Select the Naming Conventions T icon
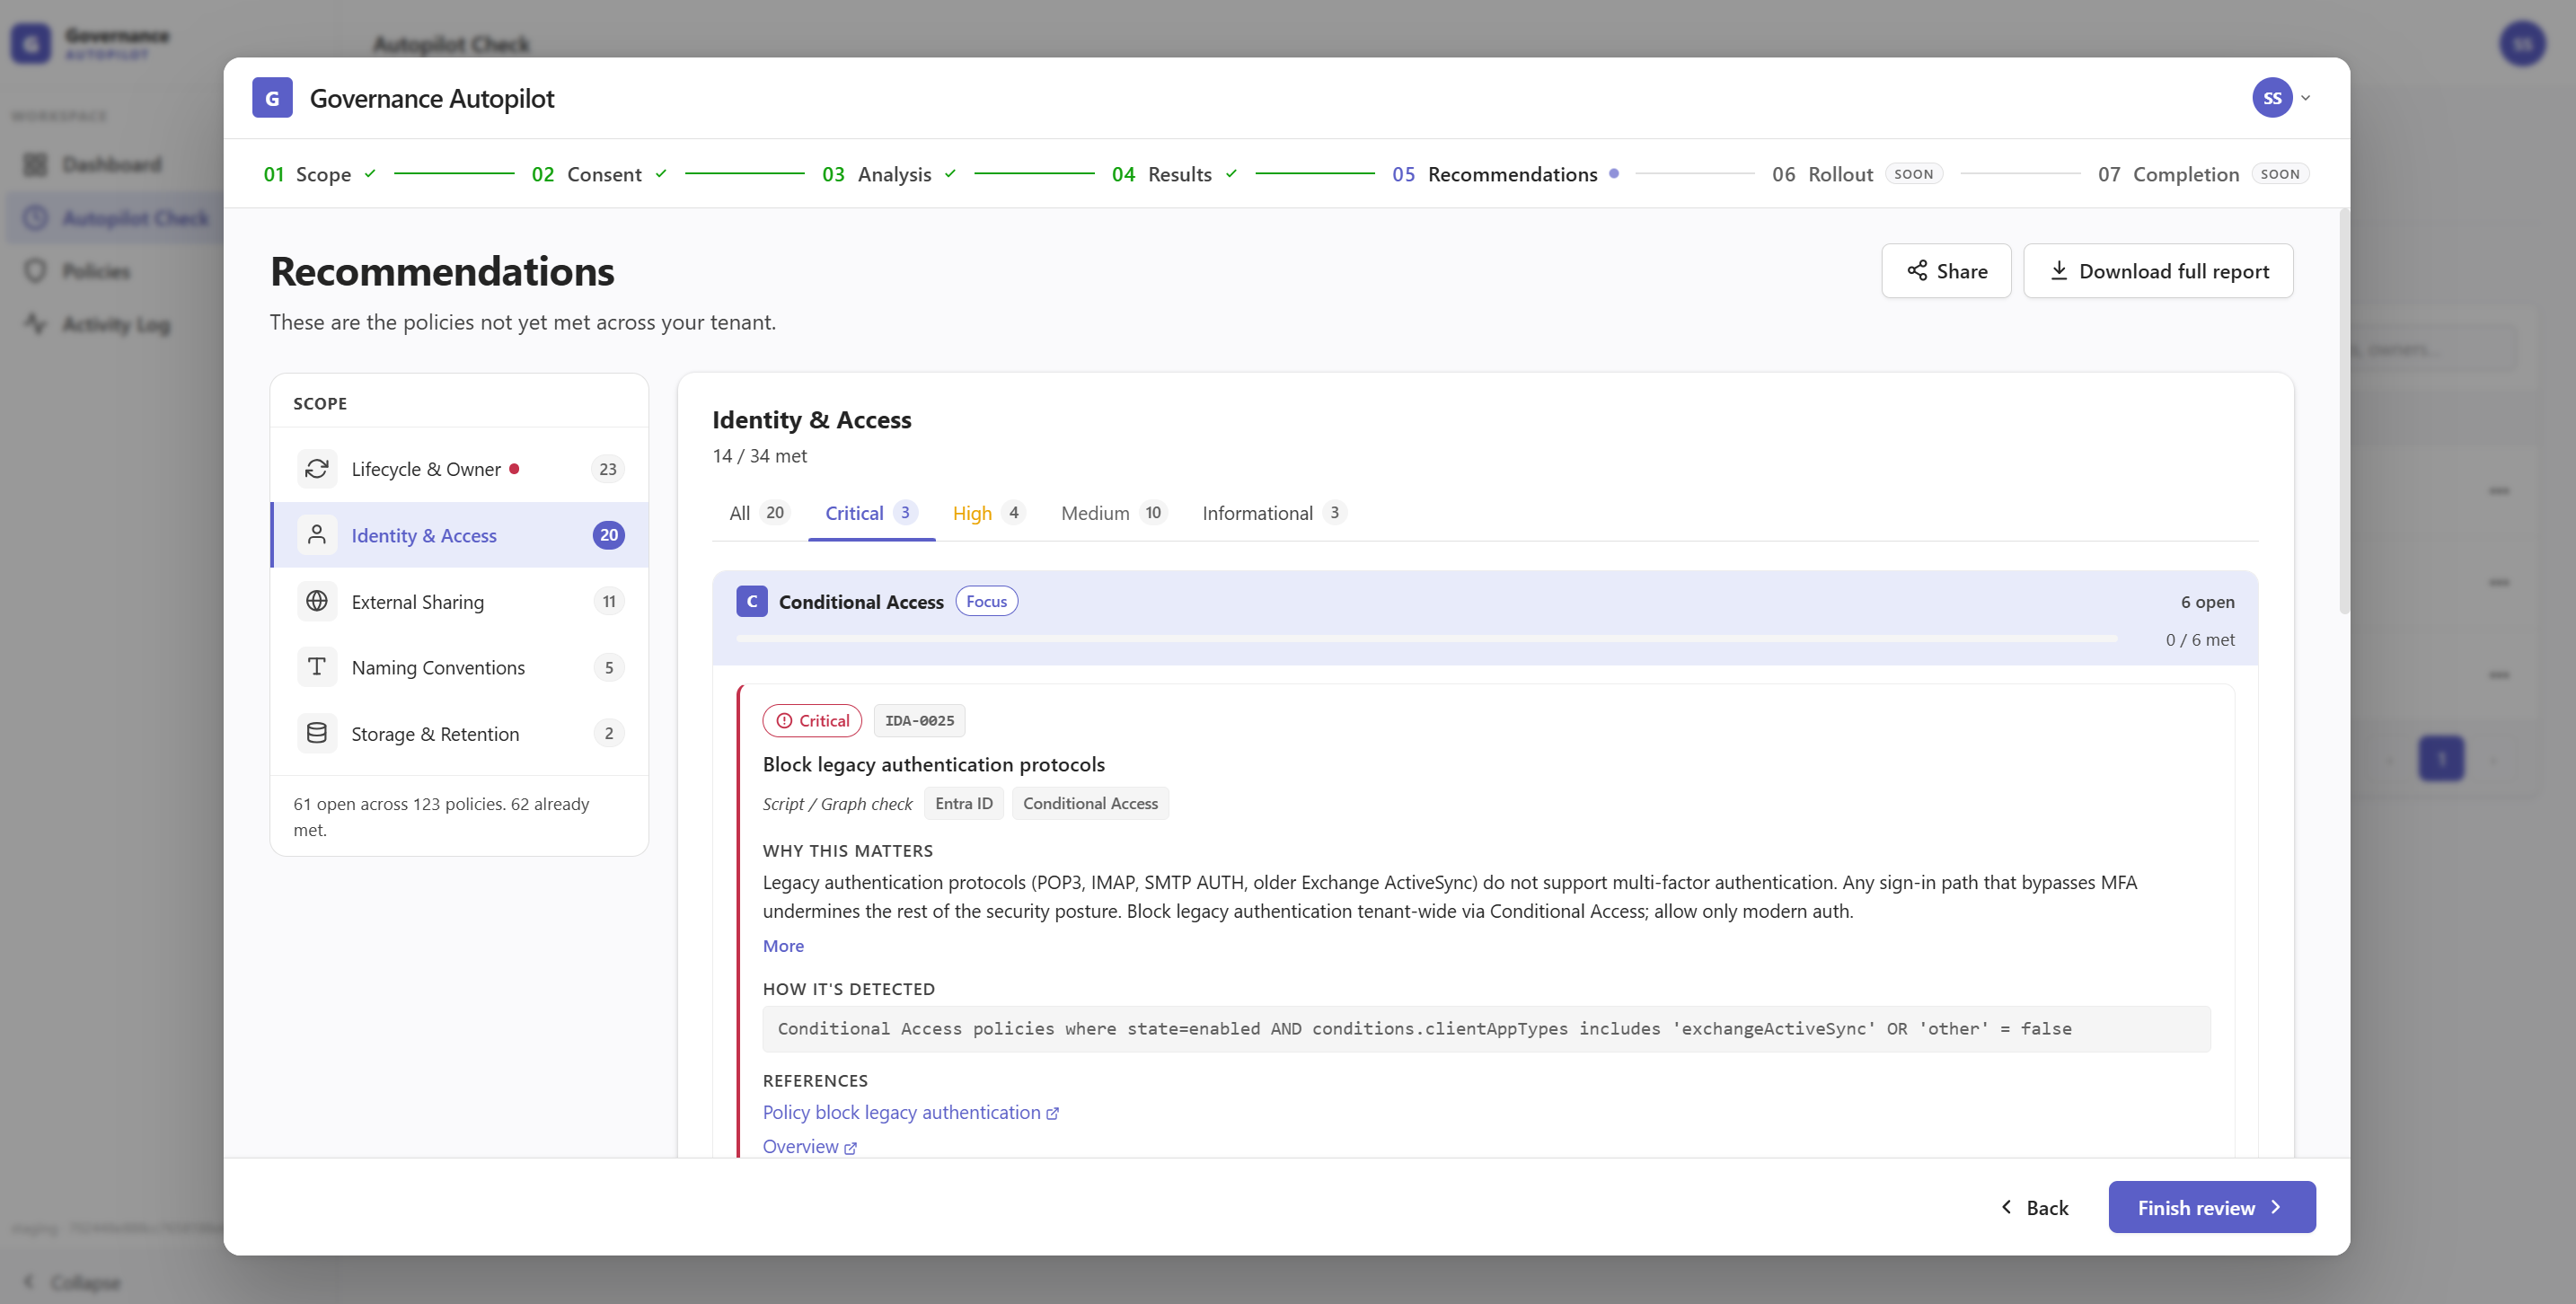Image resolution: width=2576 pixels, height=1304 pixels. click(x=317, y=667)
